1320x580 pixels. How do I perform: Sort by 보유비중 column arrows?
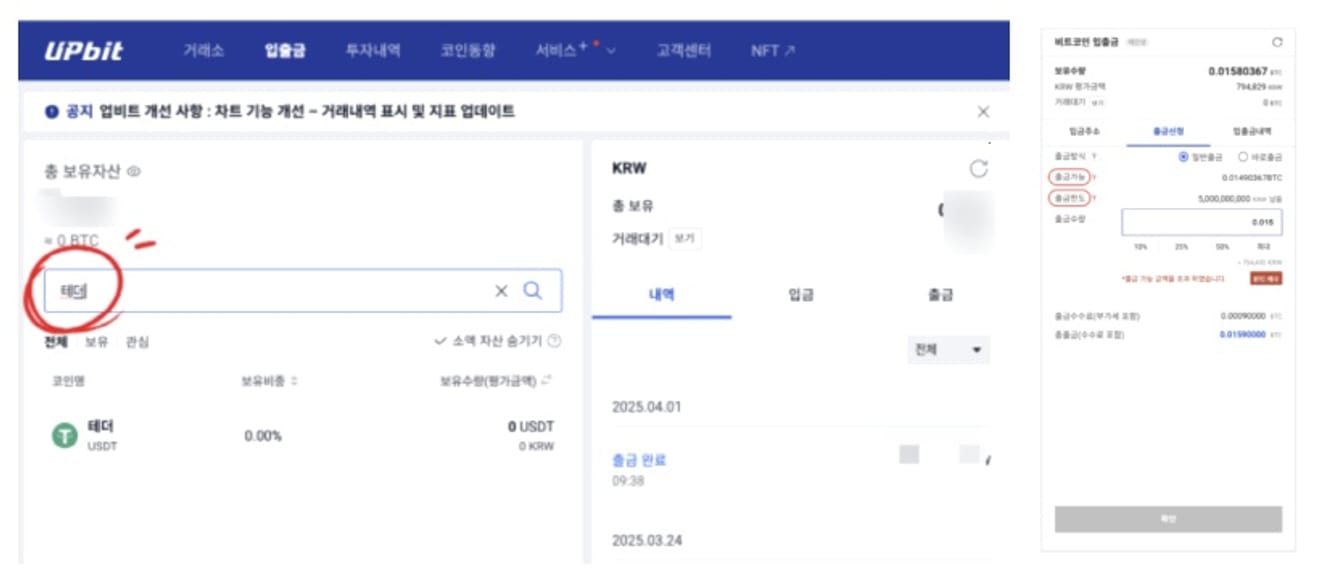tap(294, 381)
